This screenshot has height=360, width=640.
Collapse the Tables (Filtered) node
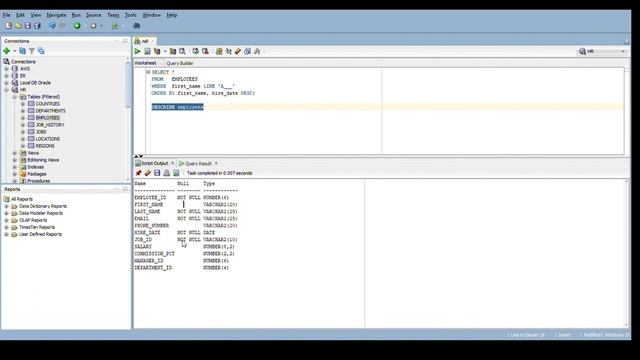[15, 97]
